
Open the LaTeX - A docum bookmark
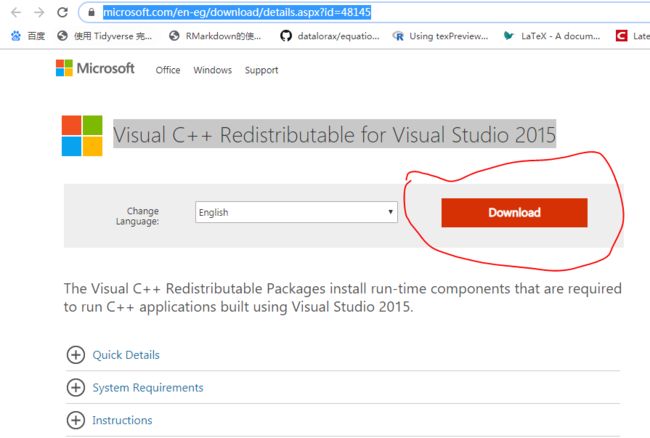(x=551, y=36)
